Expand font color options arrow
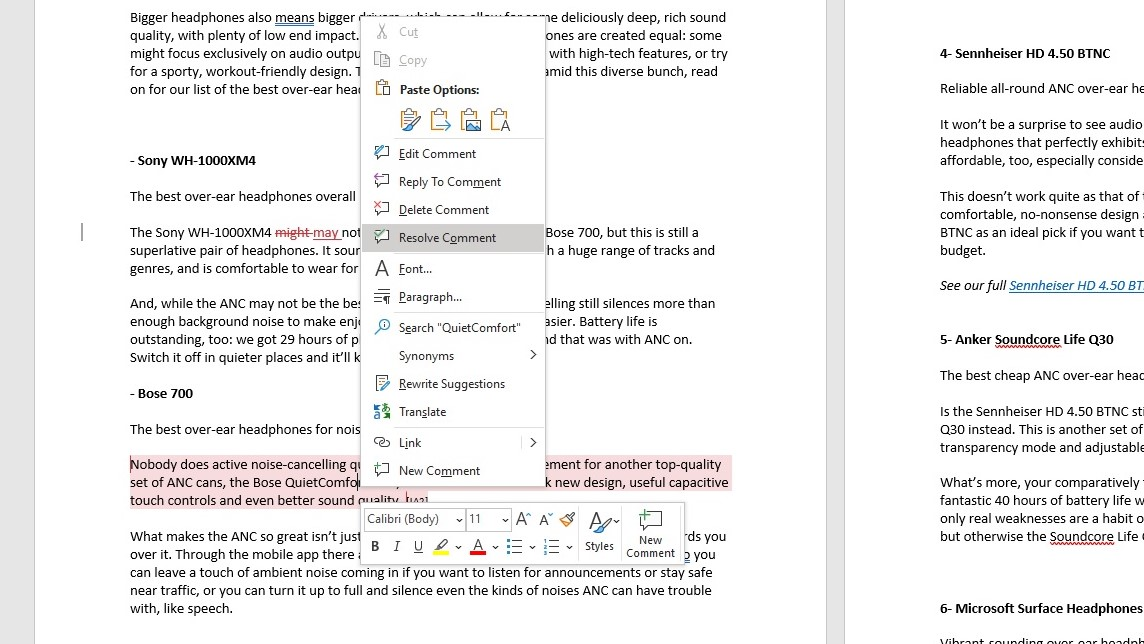The width and height of the screenshot is (1144, 644). (x=495, y=547)
